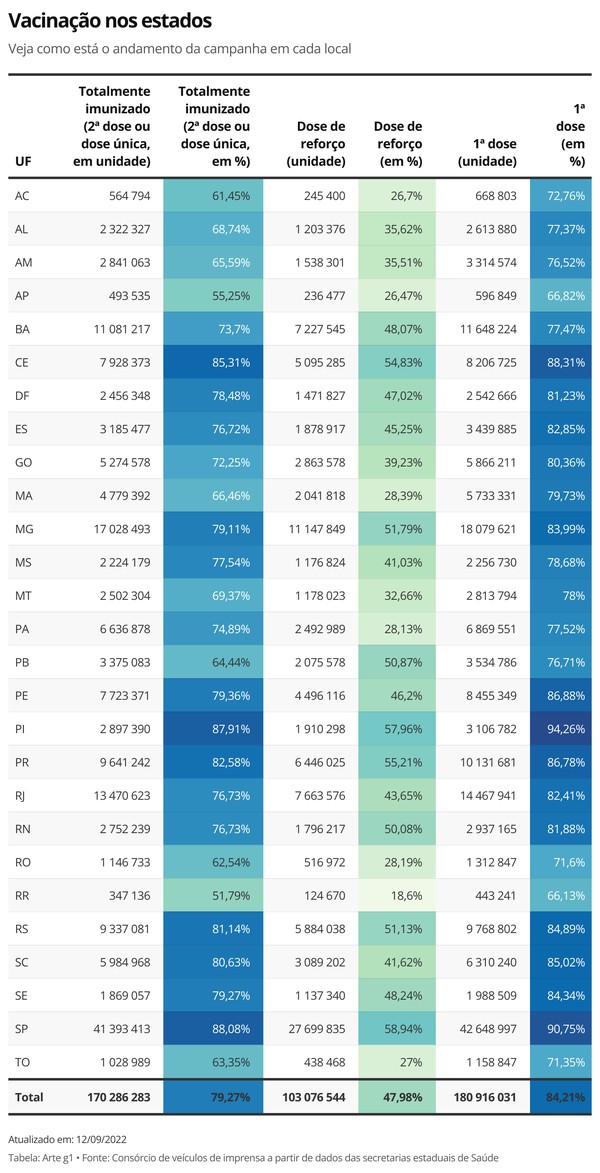Click the Vacinação nos estados title

pos(110,21)
